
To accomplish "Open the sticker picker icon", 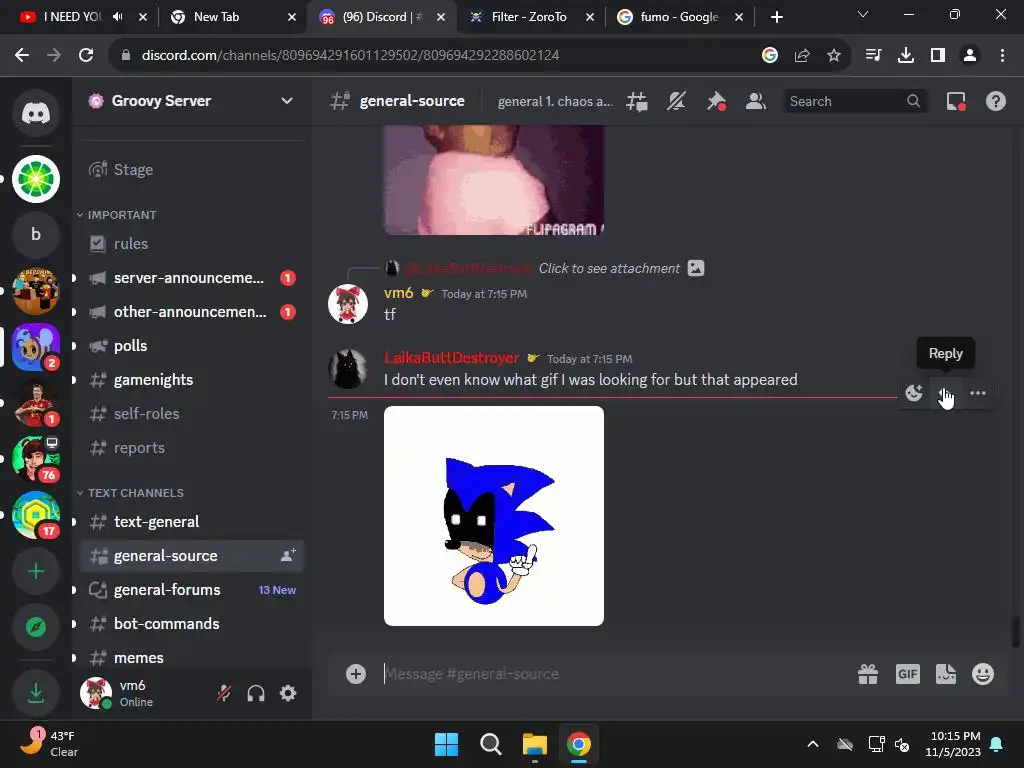I will point(946,674).
